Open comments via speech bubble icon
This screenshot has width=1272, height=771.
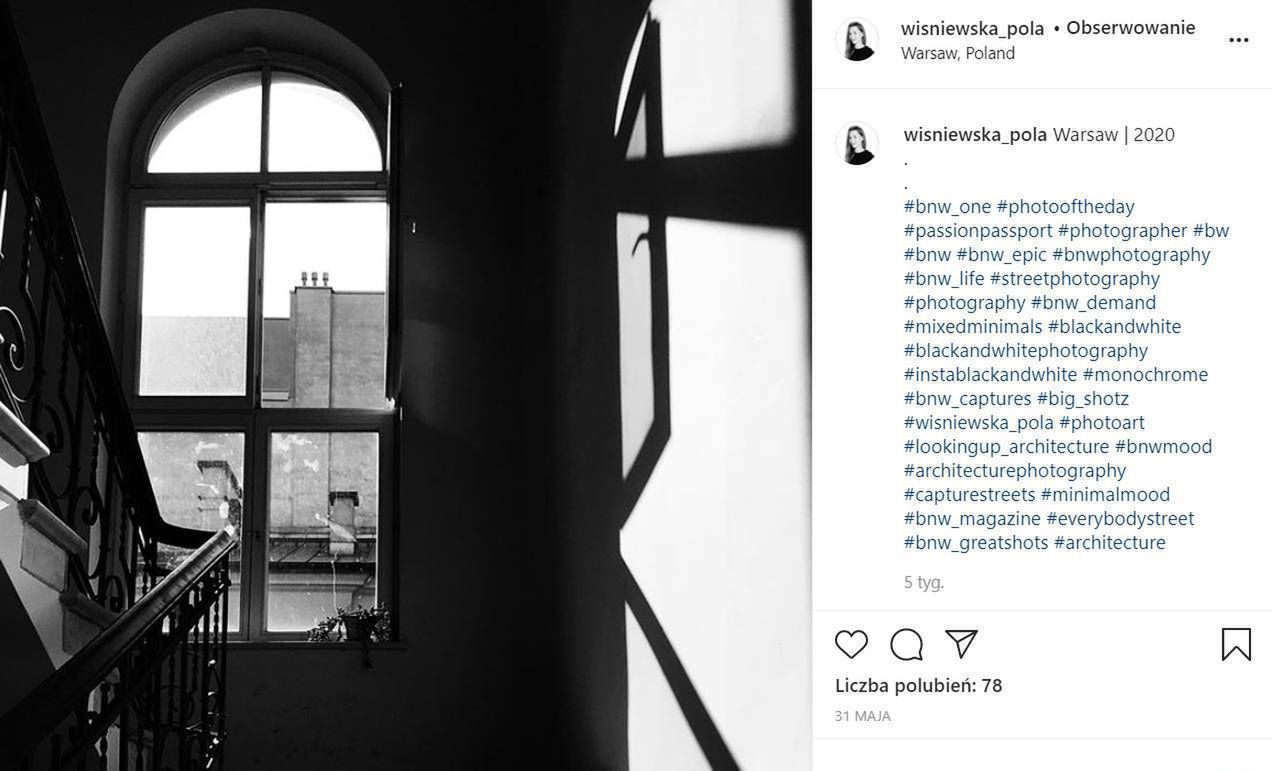(906, 644)
